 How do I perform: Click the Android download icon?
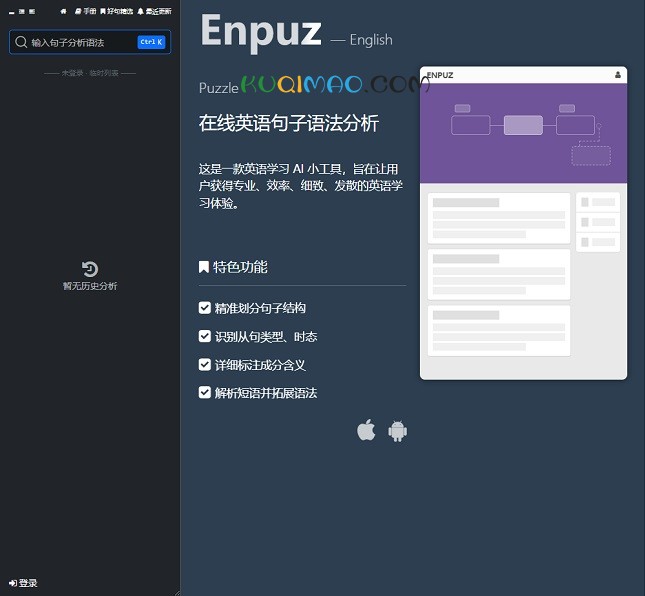pos(397,431)
